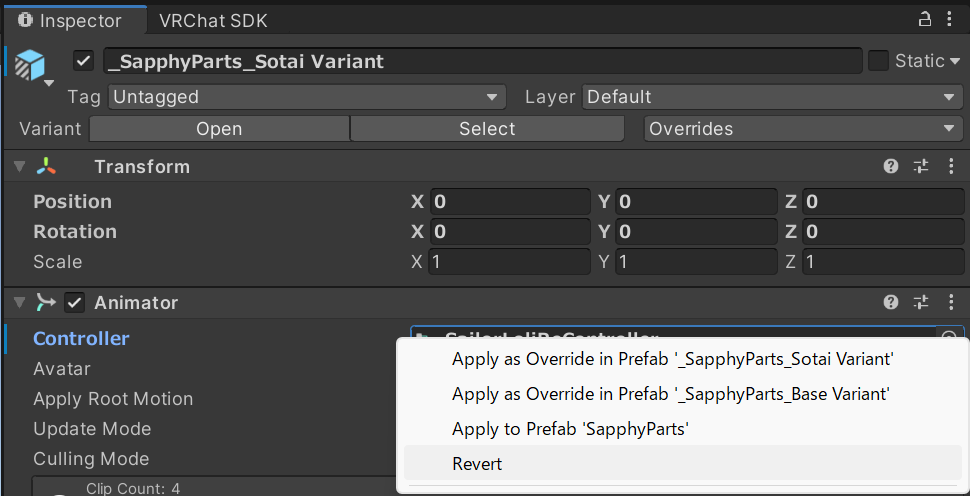Disable the Animator component checkbox
This screenshot has height=496, width=970.
74,302
